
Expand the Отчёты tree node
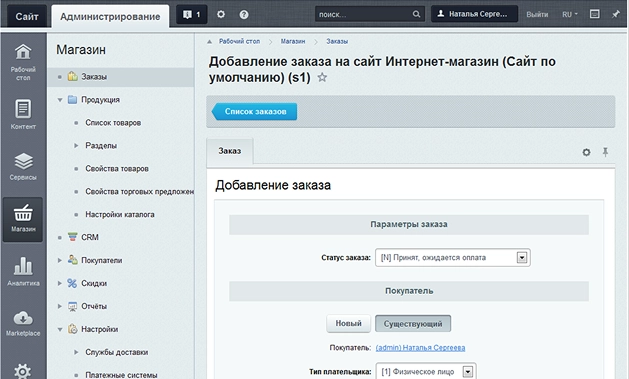(x=60, y=306)
